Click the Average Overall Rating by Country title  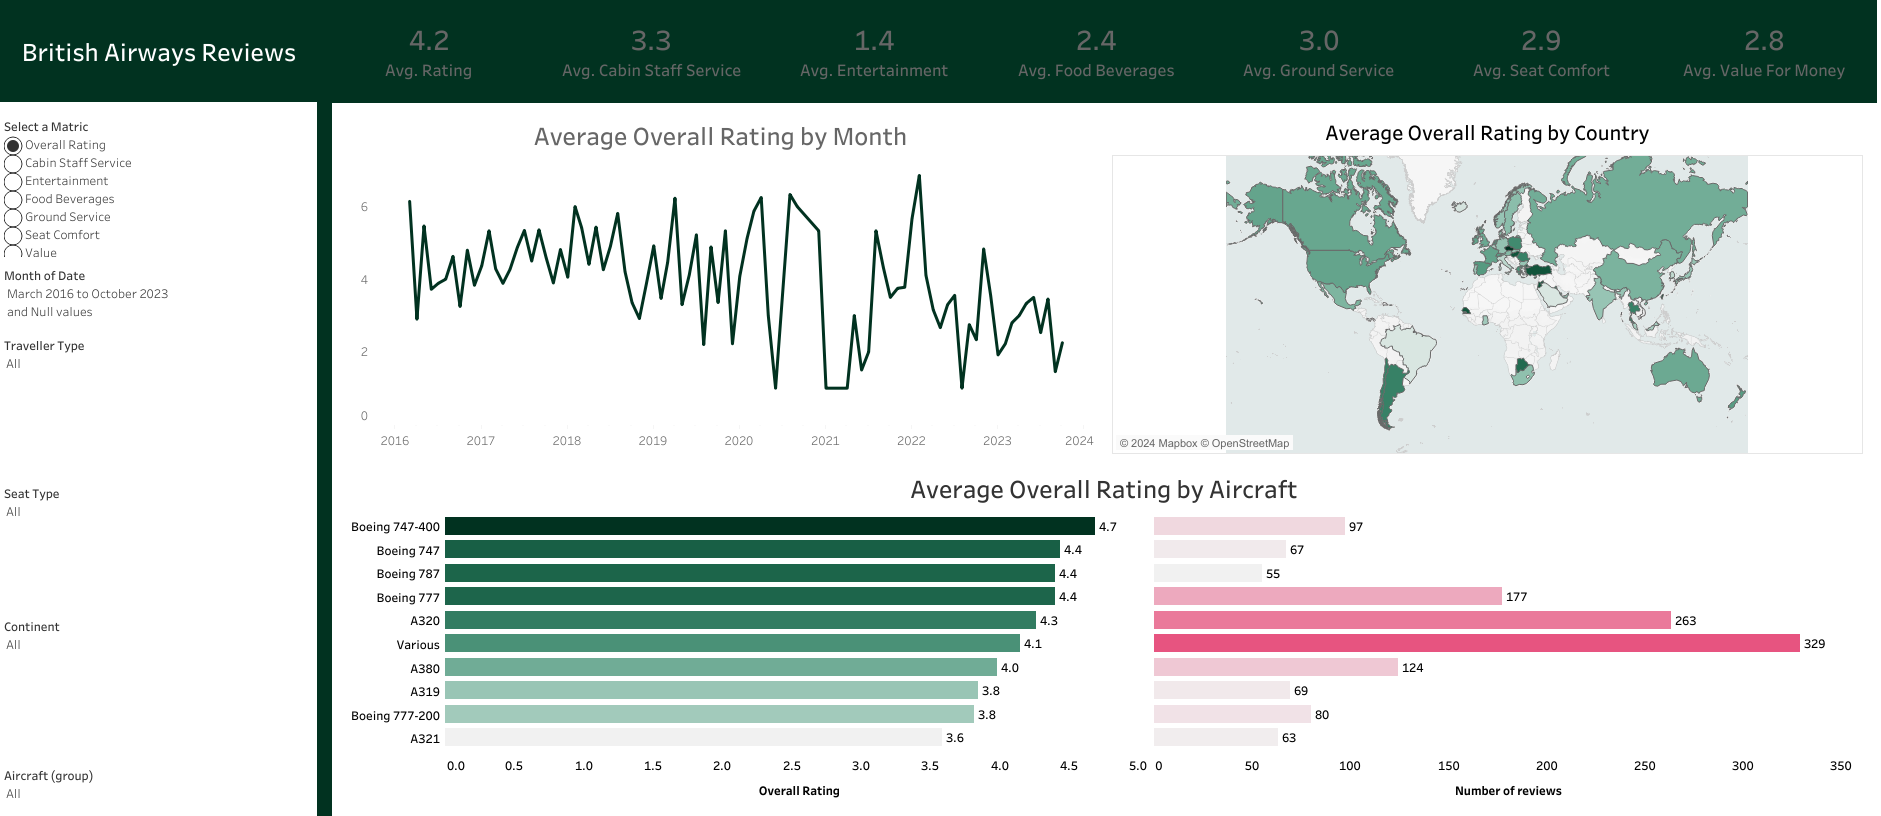click(x=1487, y=133)
